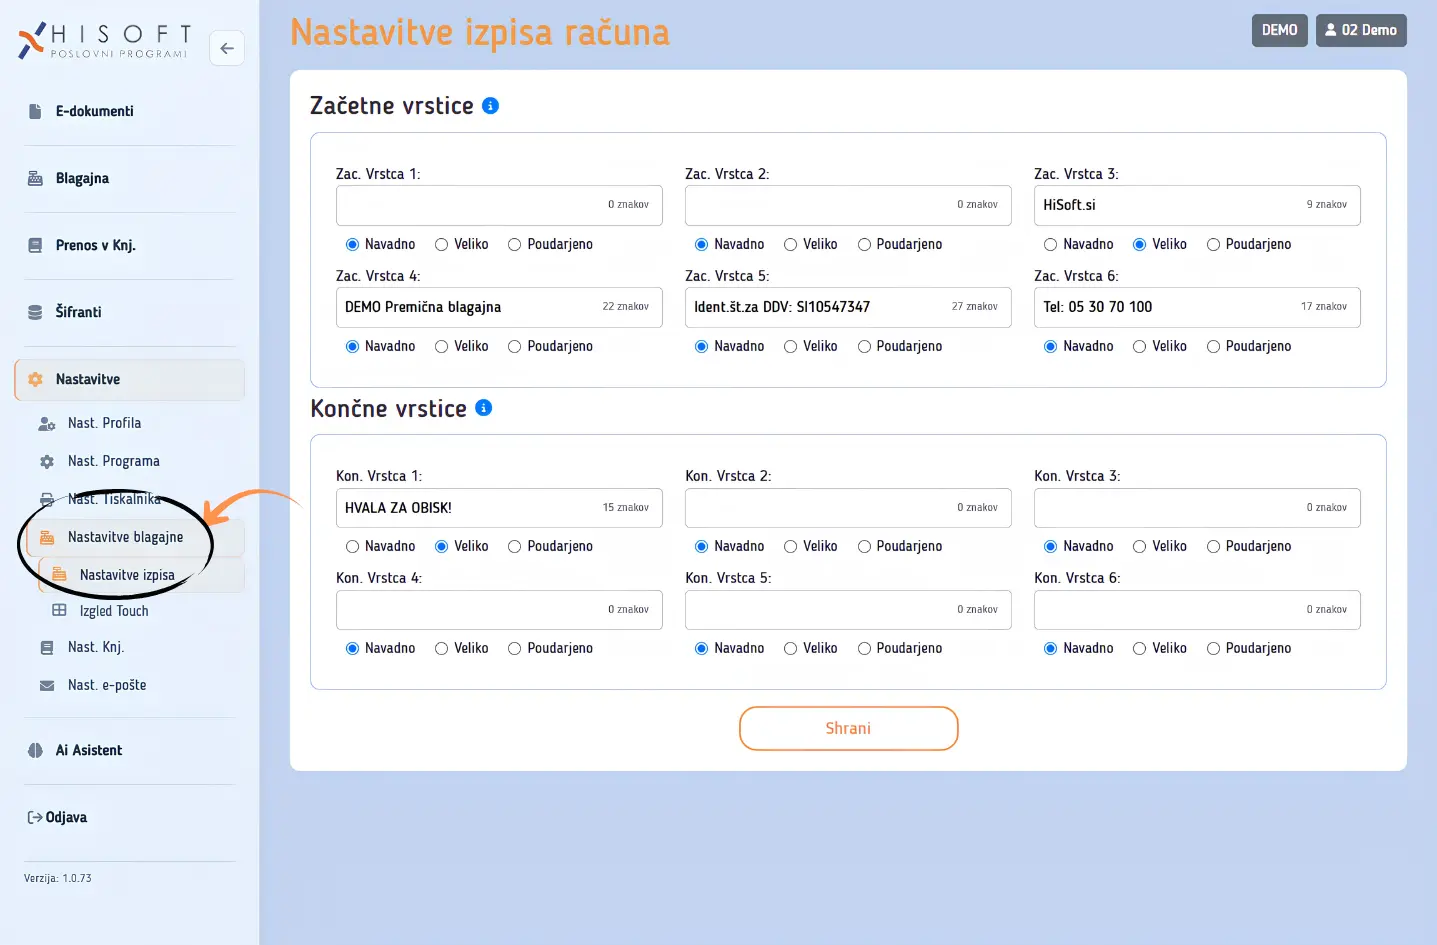Select Navadno for Kon. Vrstca 1
The image size is (1437, 945).
click(352, 546)
